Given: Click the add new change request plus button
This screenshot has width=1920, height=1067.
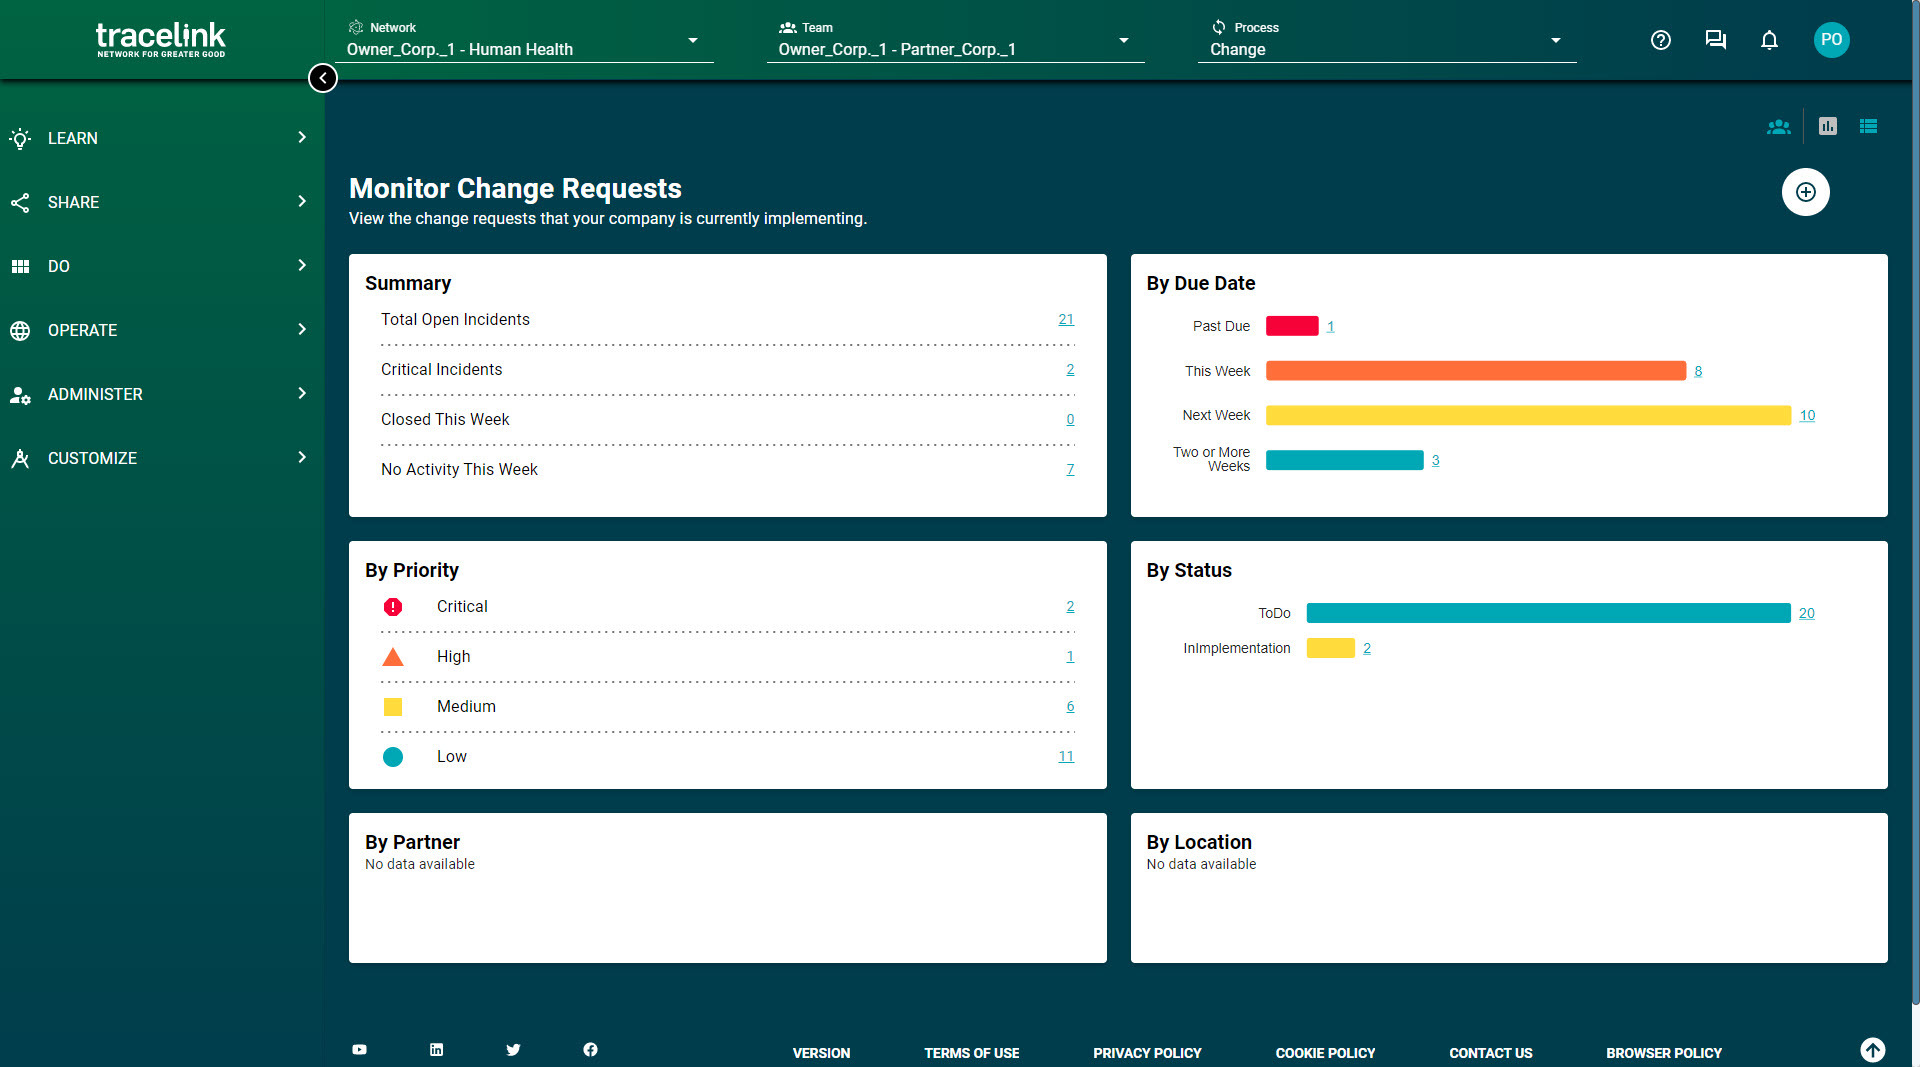Looking at the screenshot, I should pos(1806,192).
